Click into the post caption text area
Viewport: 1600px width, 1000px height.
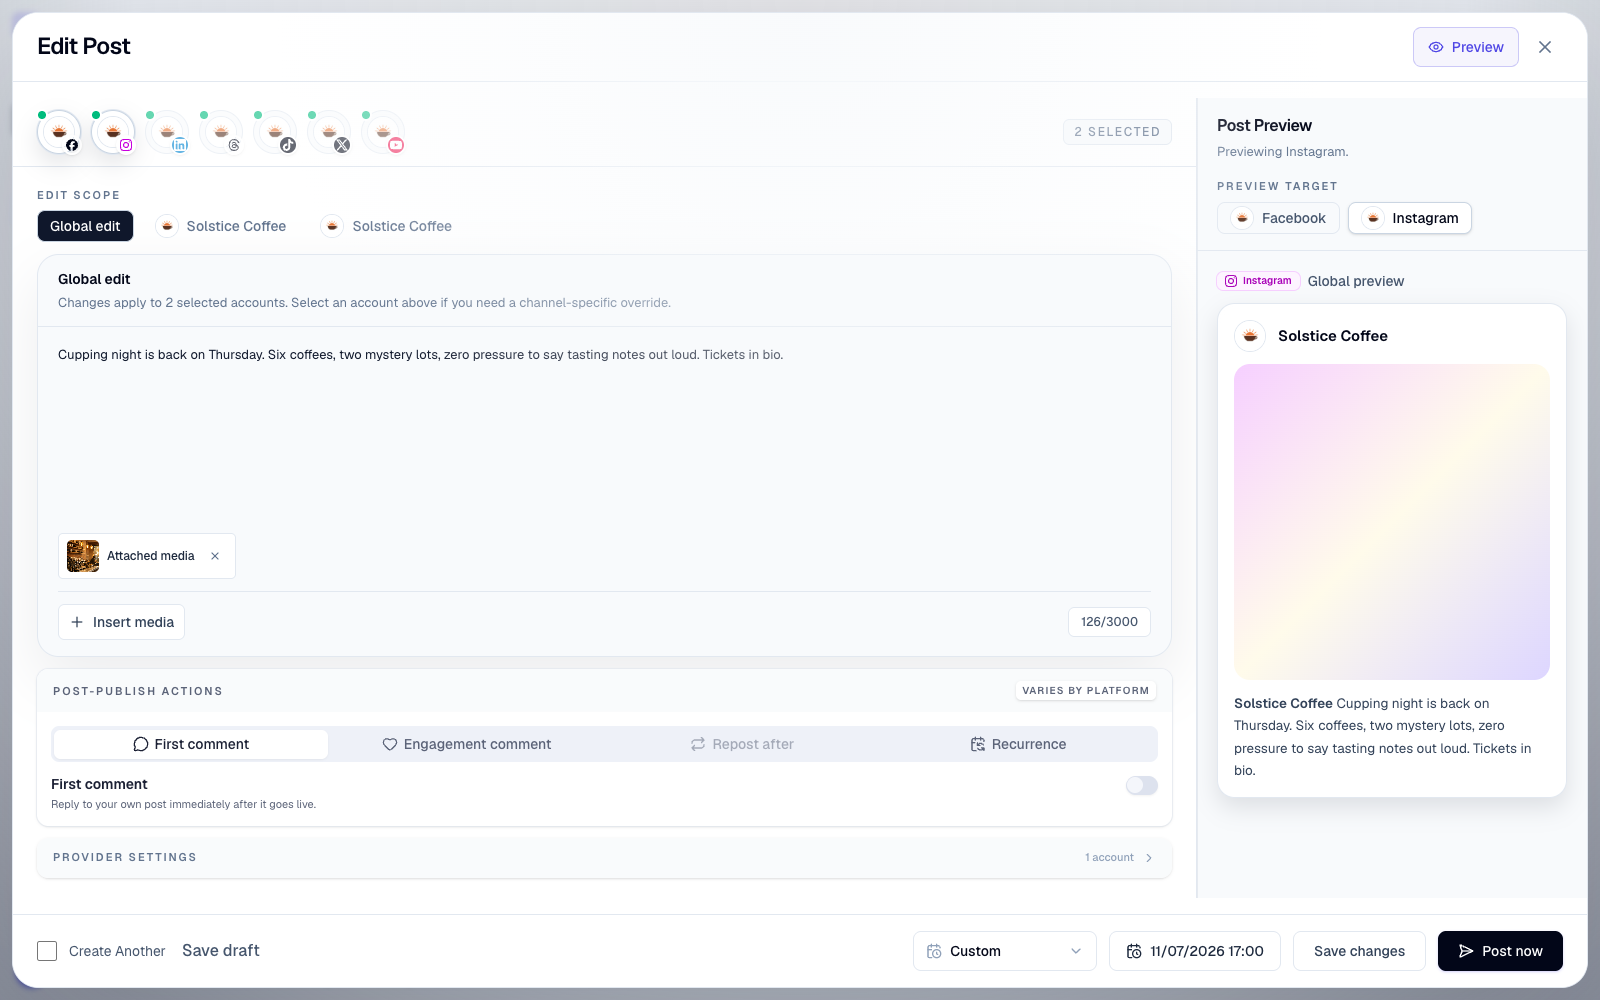pos(604,430)
